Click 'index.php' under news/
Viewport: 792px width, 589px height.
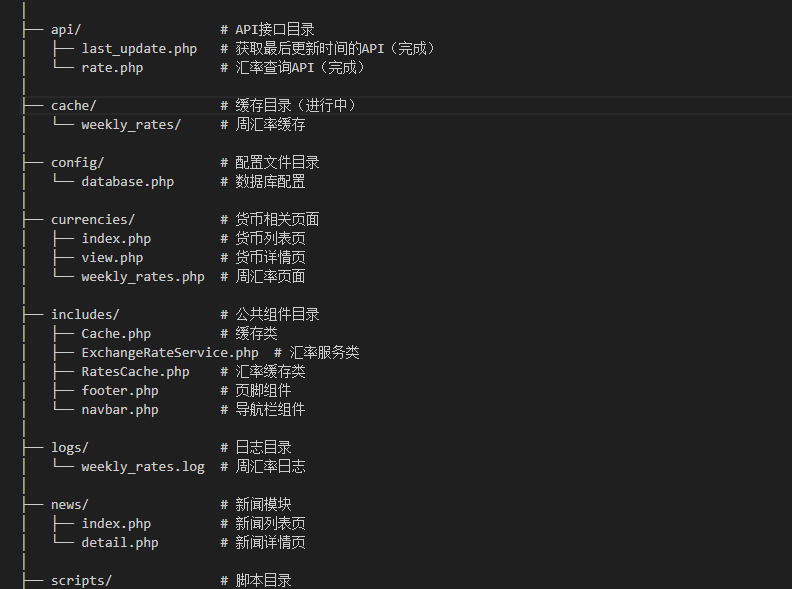pyautogui.click(x=116, y=524)
